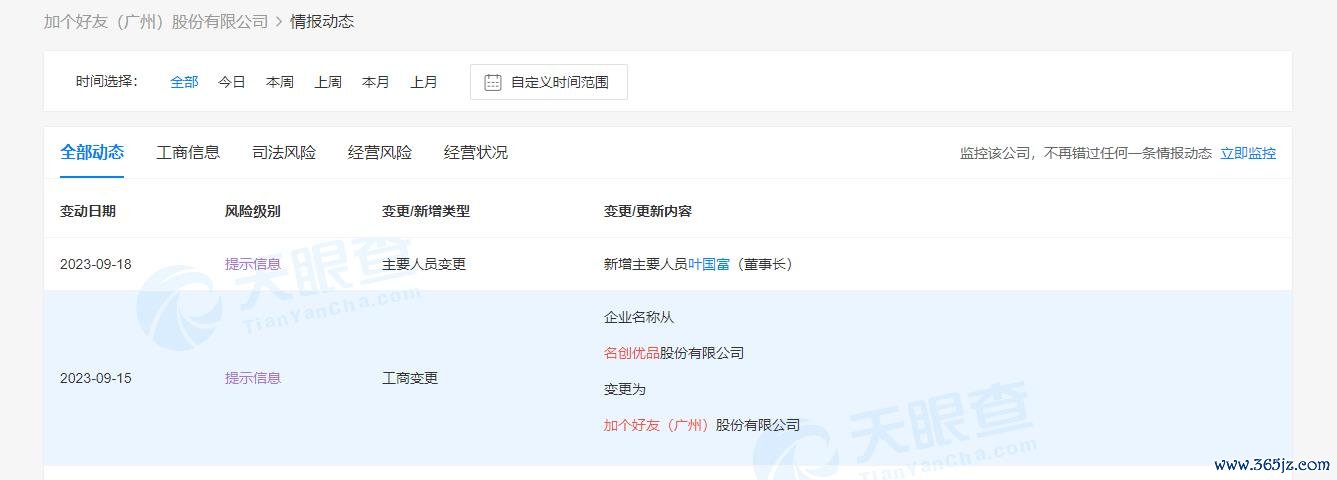Filter by 上月 time range
The height and width of the screenshot is (480, 1337).
pyautogui.click(x=424, y=82)
